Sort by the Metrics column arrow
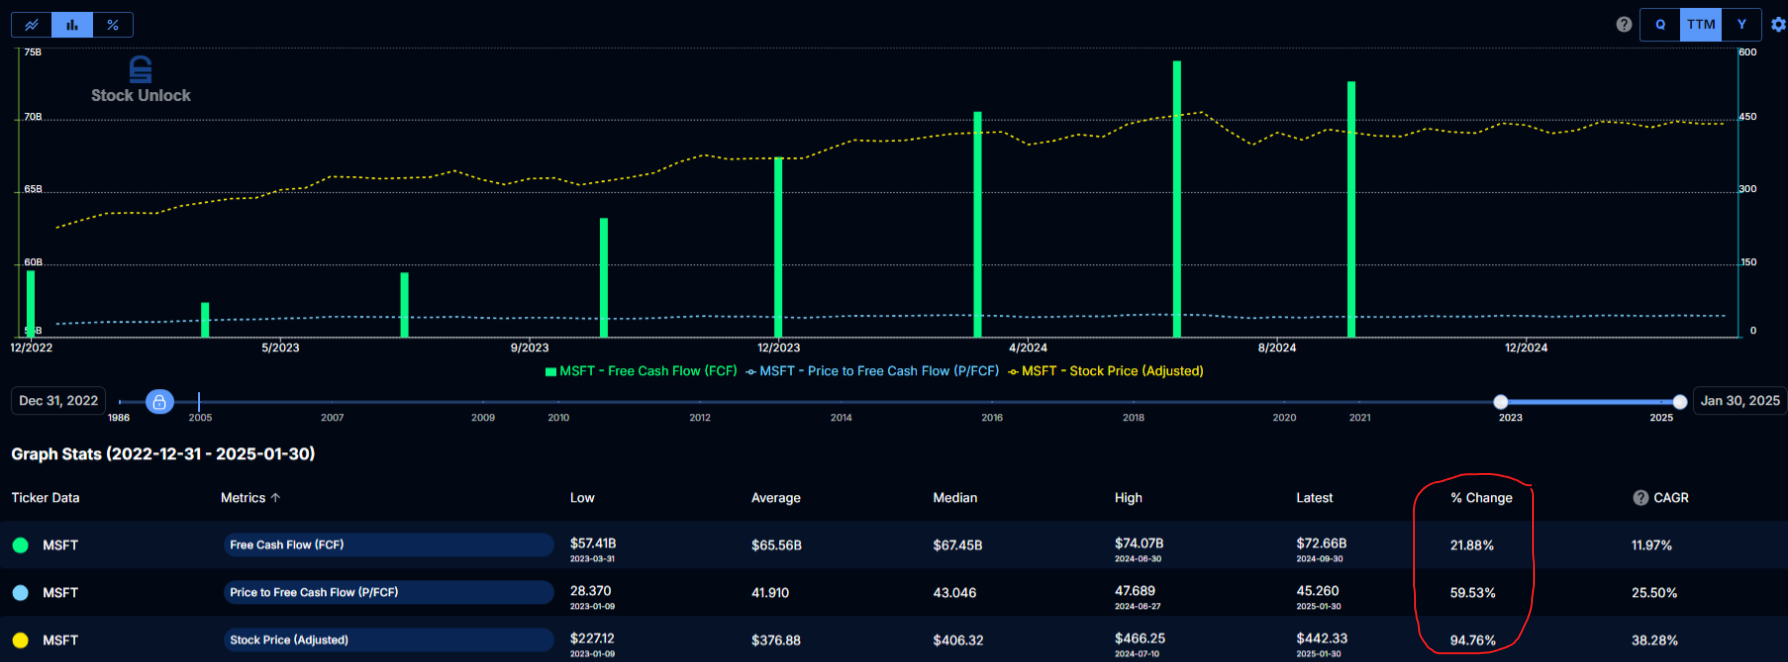This screenshot has height=662, width=1788. tap(276, 498)
